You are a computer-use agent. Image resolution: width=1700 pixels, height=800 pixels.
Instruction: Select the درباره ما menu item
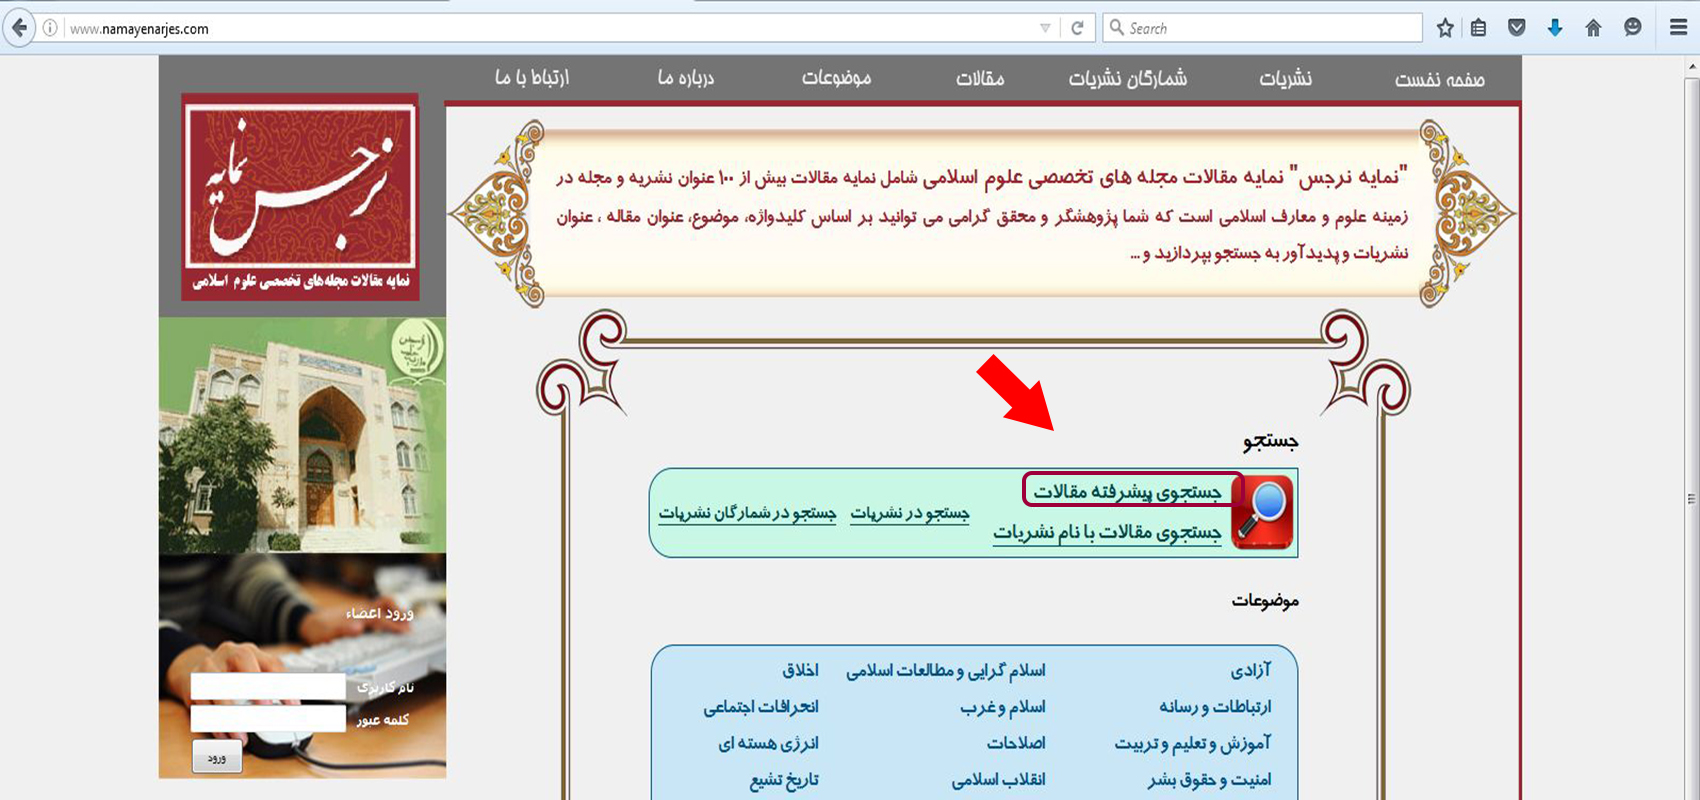click(686, 78)
